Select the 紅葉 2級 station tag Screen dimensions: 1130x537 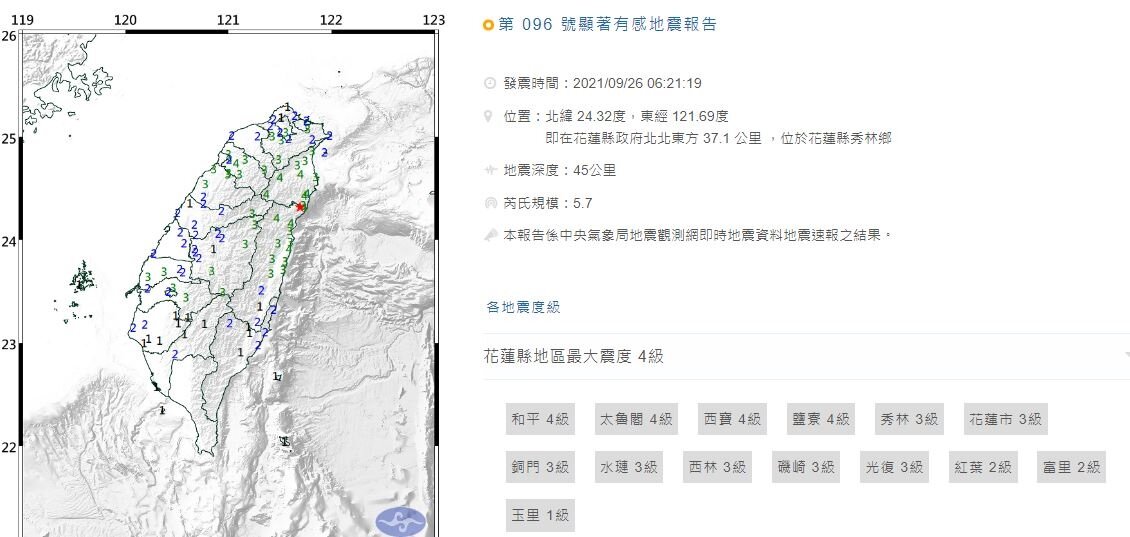(983, 467)
